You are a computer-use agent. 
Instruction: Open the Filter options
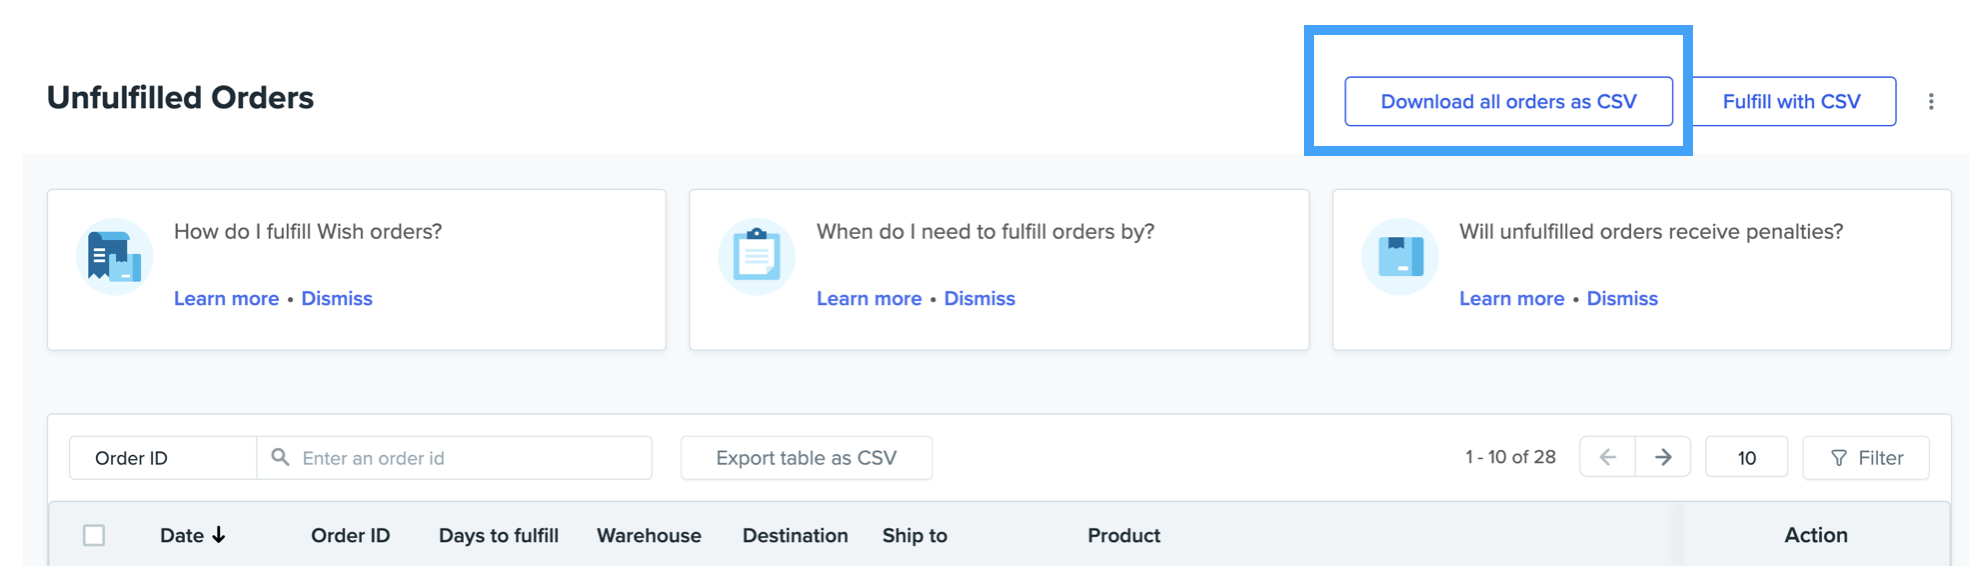[1866, 458]
